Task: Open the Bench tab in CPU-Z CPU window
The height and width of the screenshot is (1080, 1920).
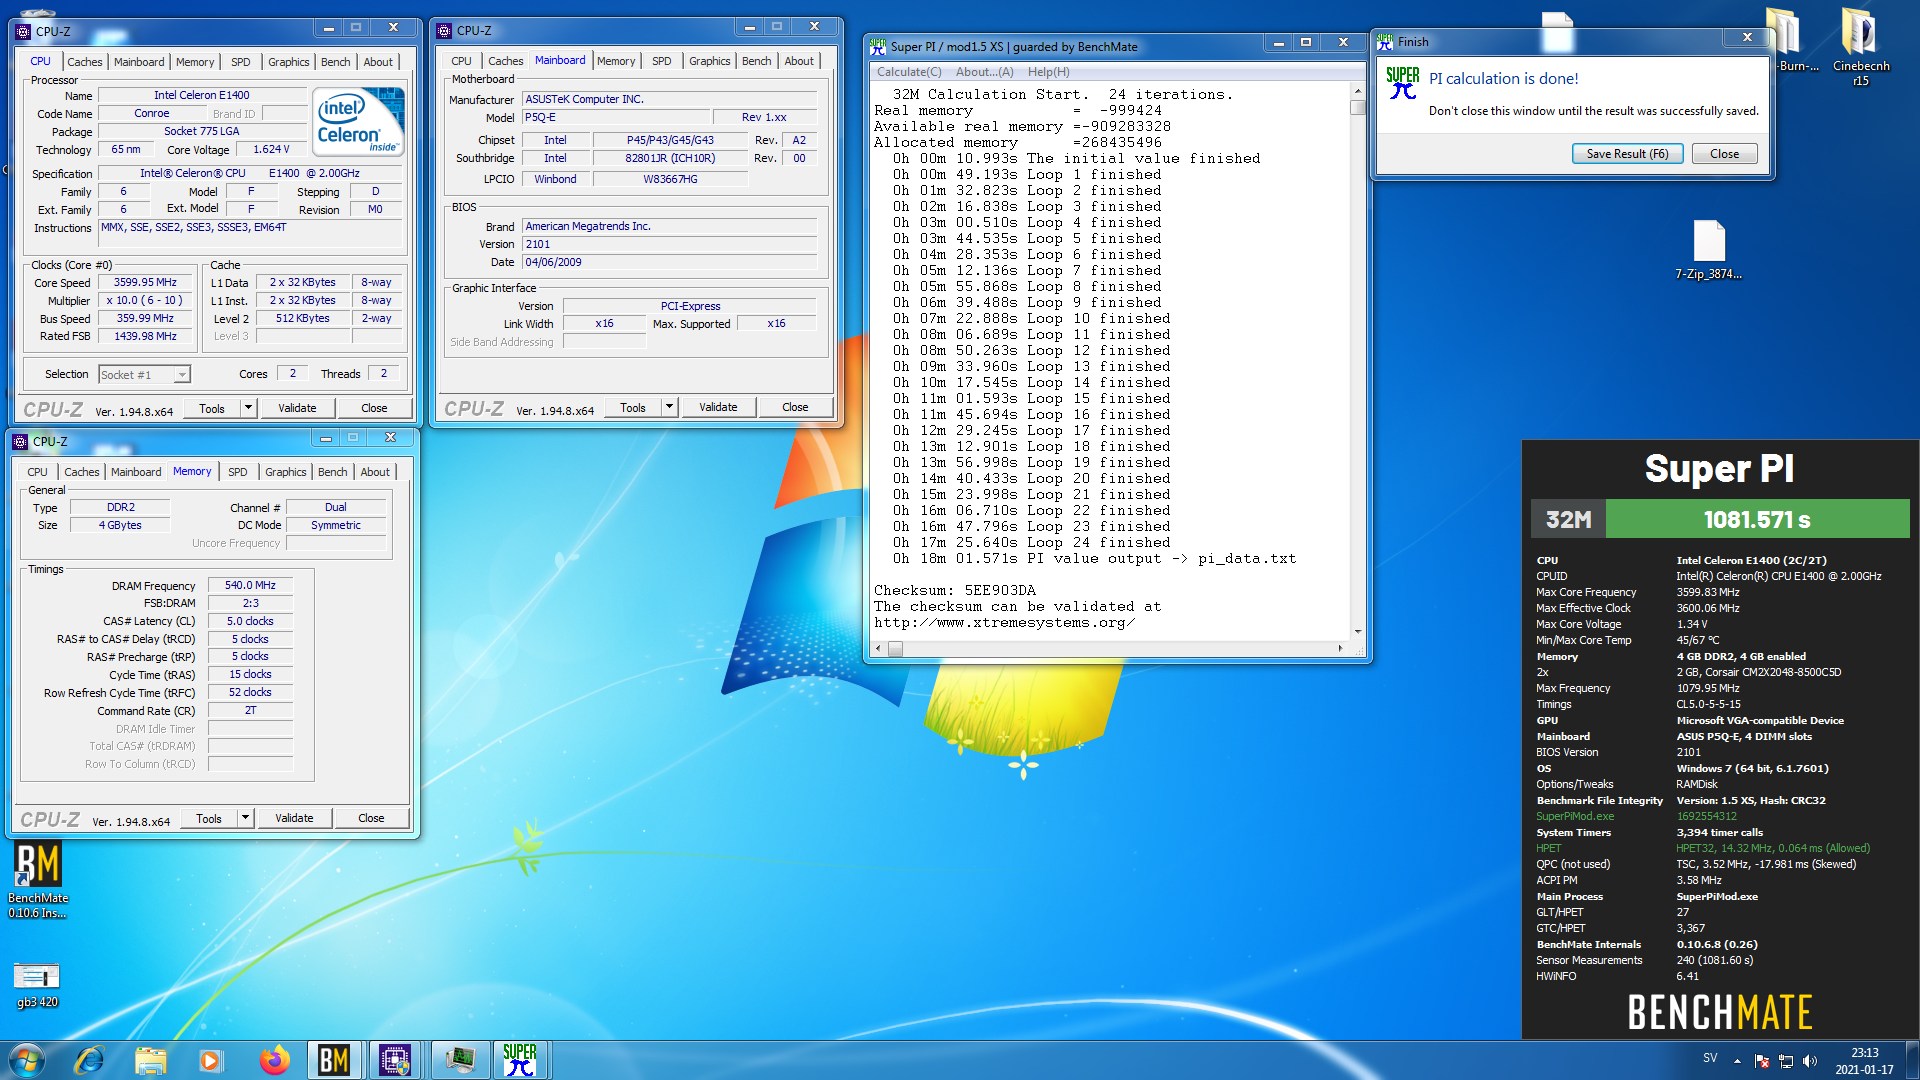Action: pos(335,62)
